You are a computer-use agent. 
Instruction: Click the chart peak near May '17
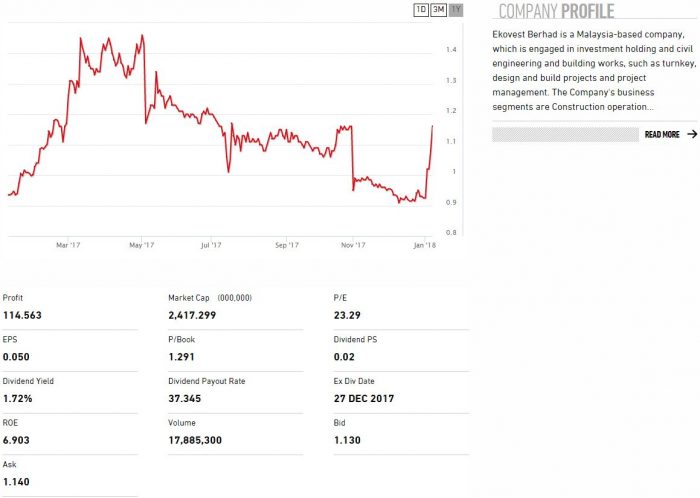pos(143,36)
